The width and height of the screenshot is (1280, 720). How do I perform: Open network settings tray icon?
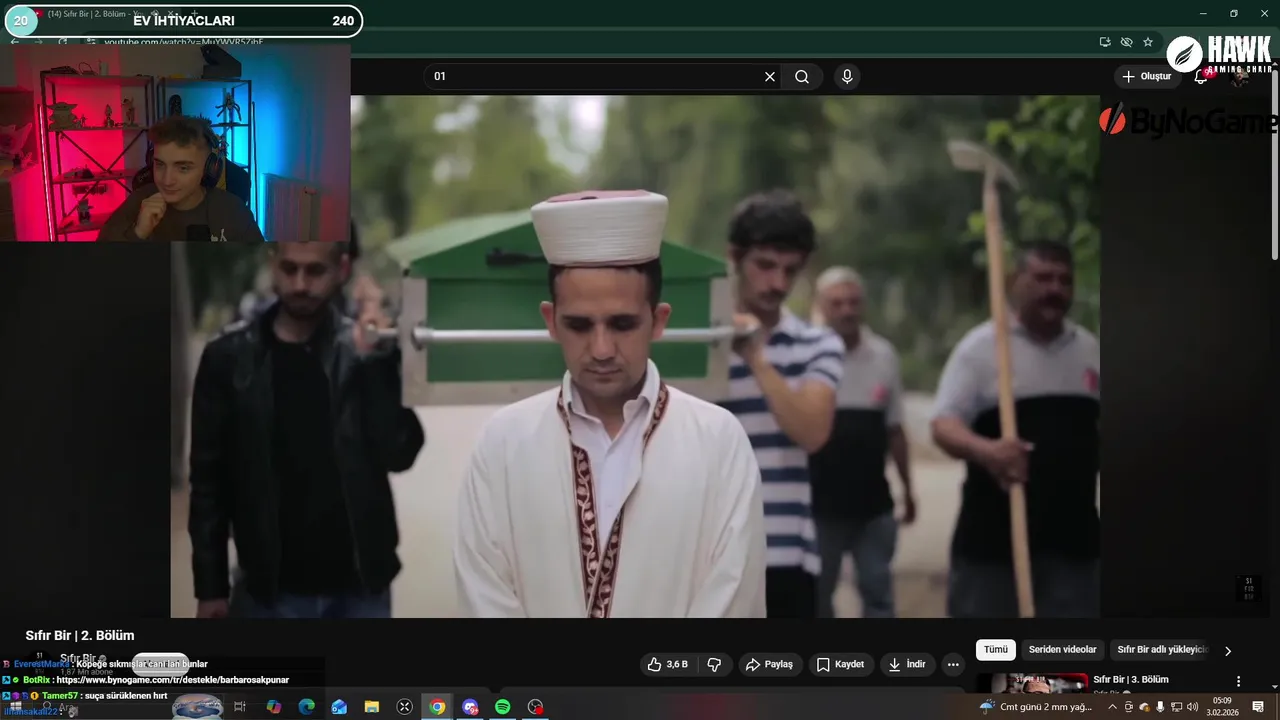[x=1176, y=707]
